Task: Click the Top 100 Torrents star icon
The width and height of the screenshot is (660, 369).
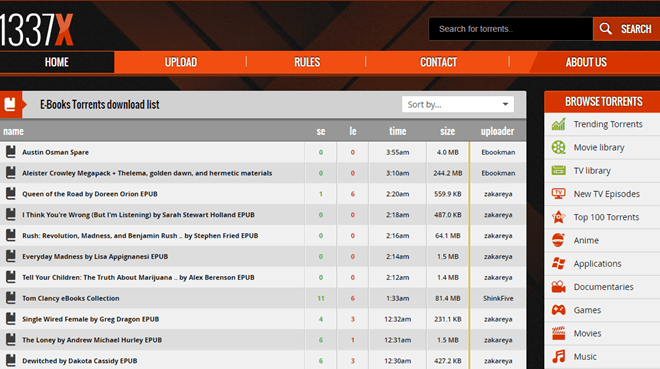Action: (559, 217)
